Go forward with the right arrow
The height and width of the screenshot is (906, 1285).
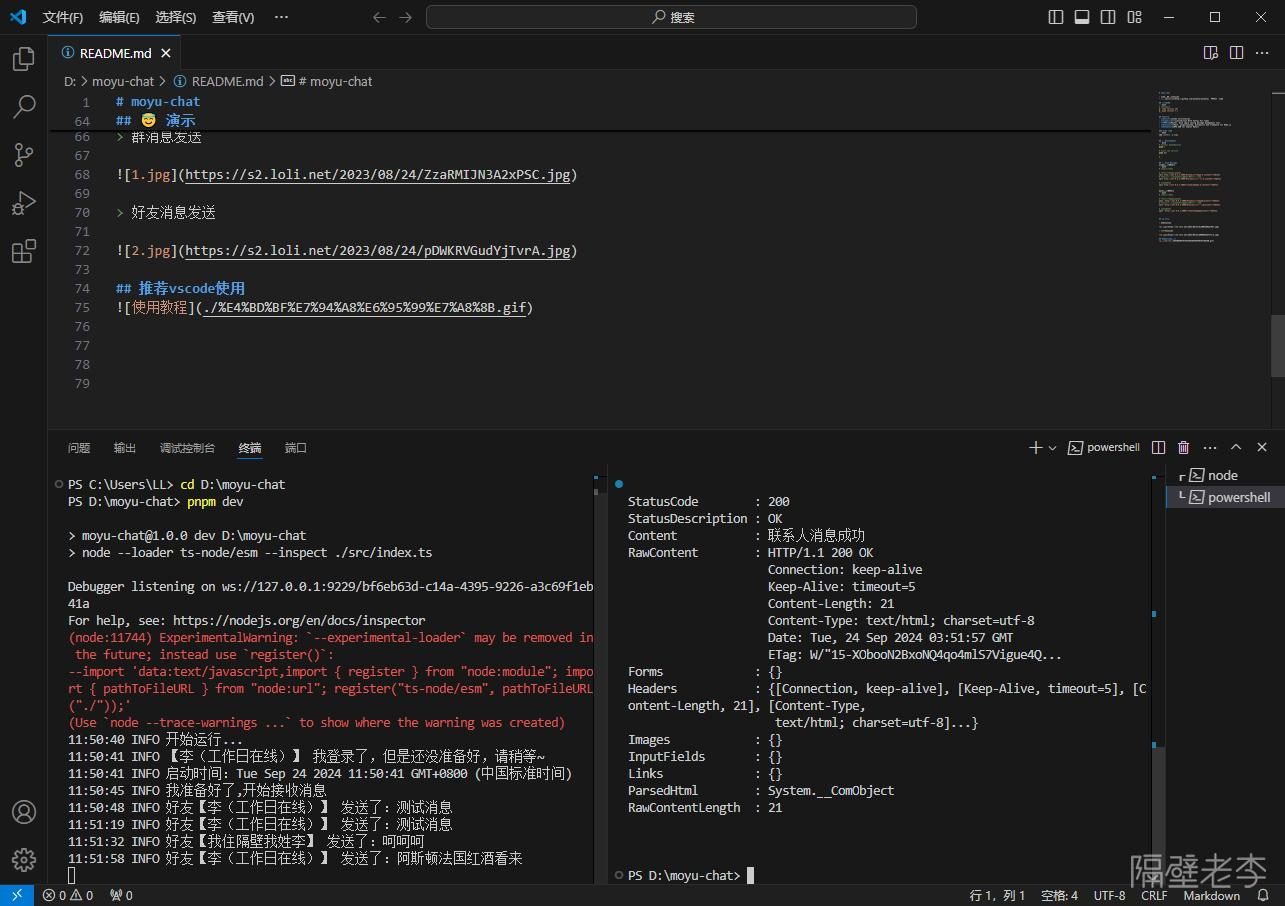click(x=405, y=17)
